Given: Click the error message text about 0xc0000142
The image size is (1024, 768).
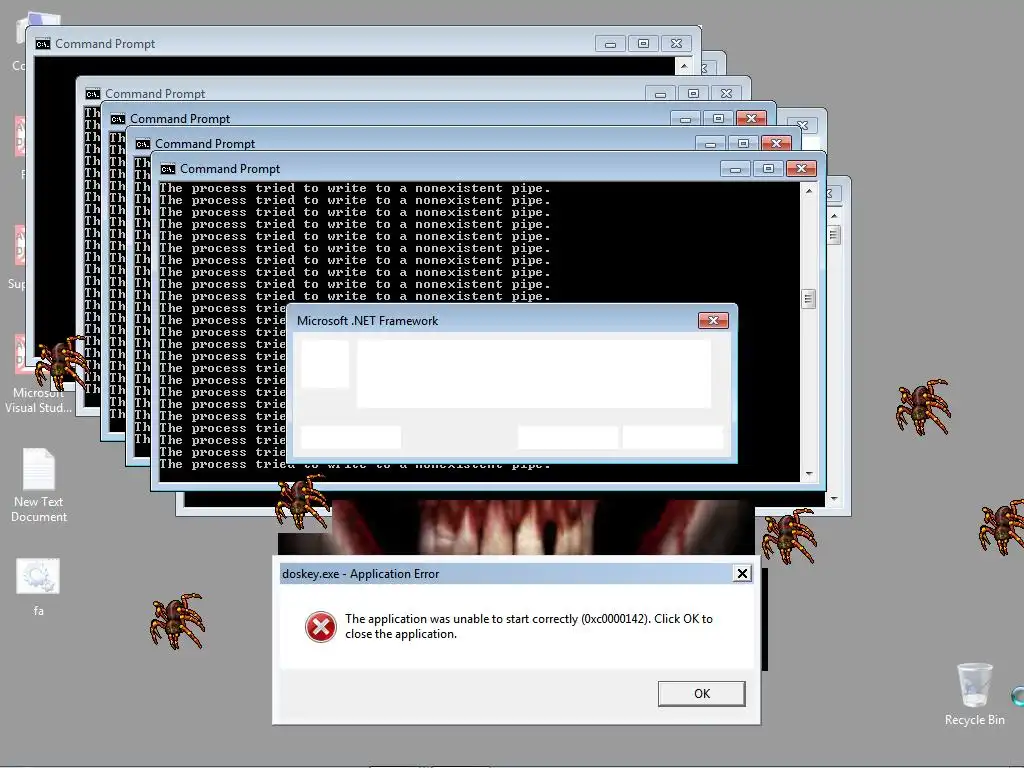Looking at the screenshot, I should coord(528,626).
